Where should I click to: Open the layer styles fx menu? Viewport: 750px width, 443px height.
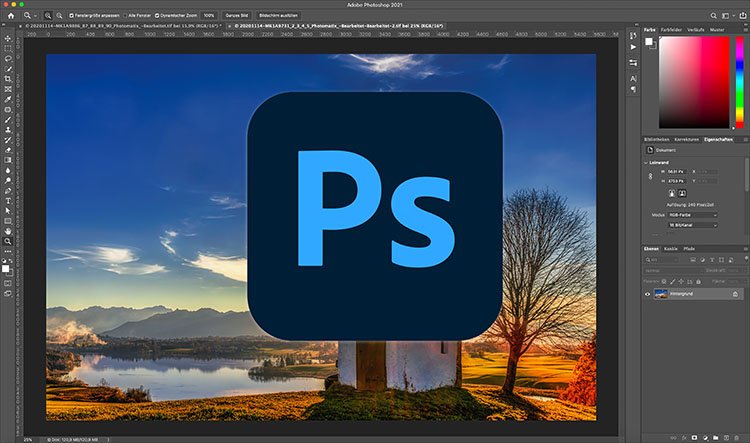click(x=684, y=438)
